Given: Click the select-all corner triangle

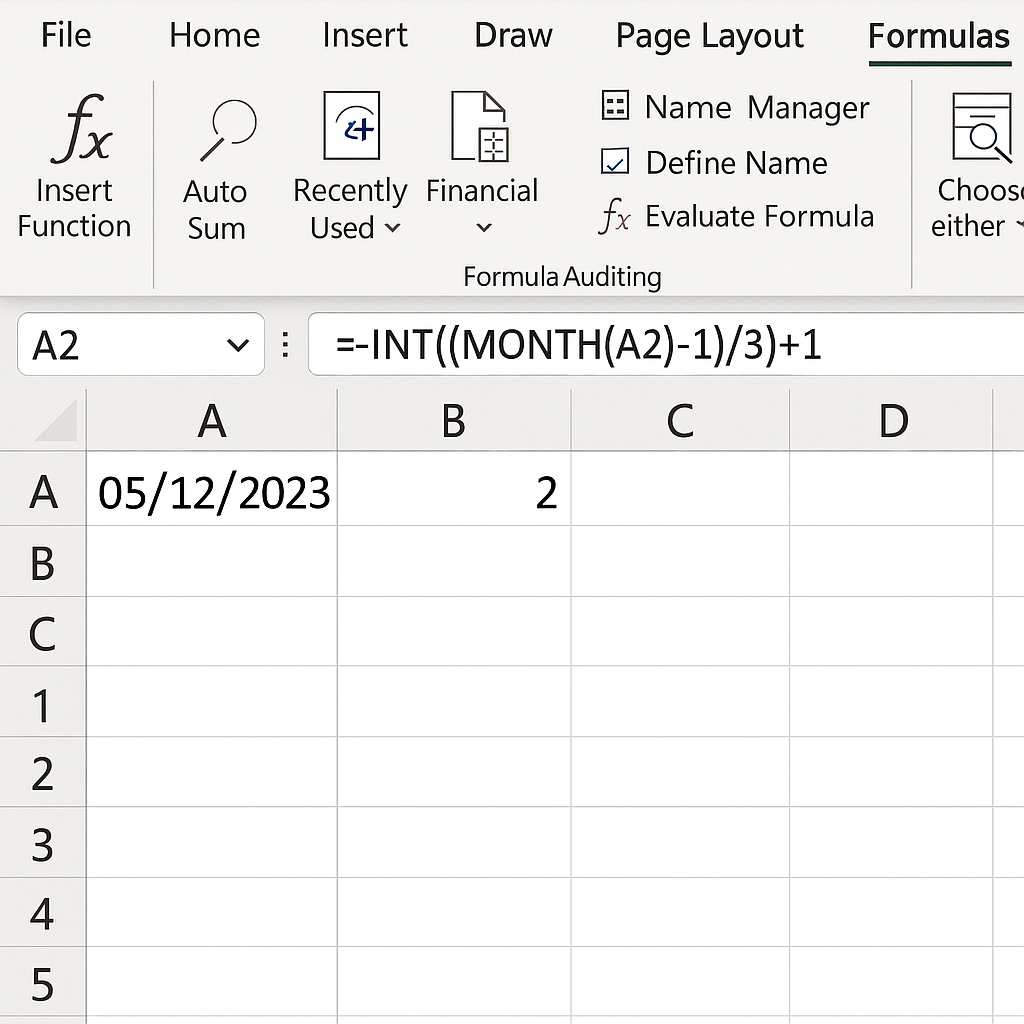Looking at the screenshot, I should point(56,422).
